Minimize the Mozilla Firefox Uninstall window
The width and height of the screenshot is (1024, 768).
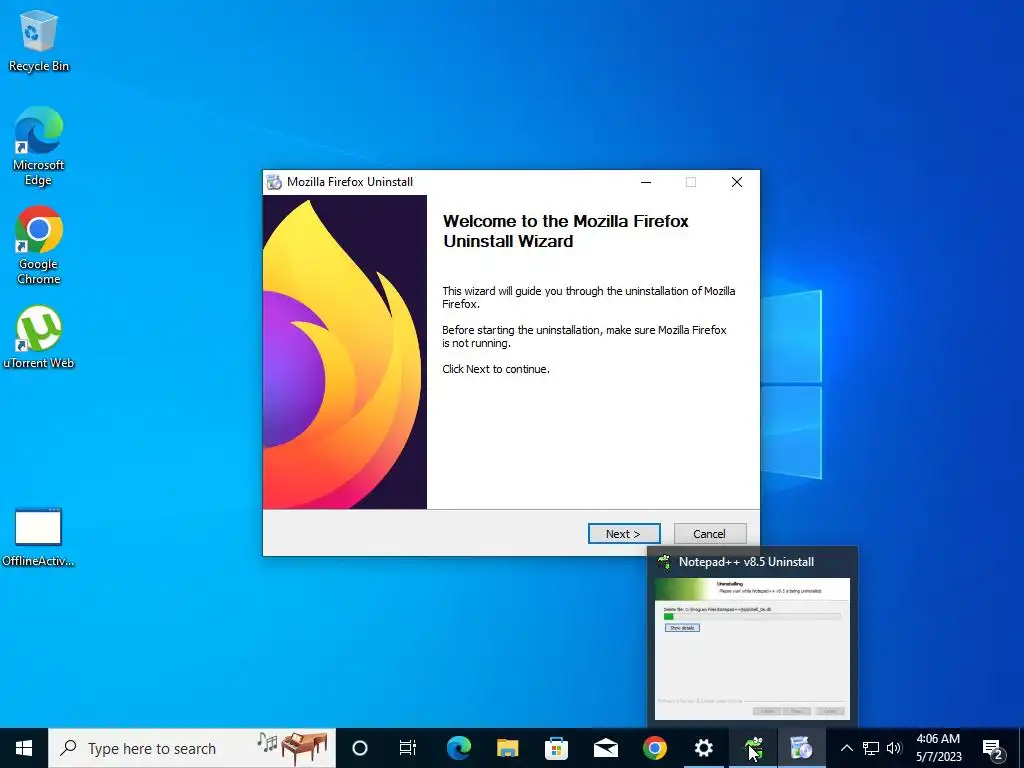(646, 182)
